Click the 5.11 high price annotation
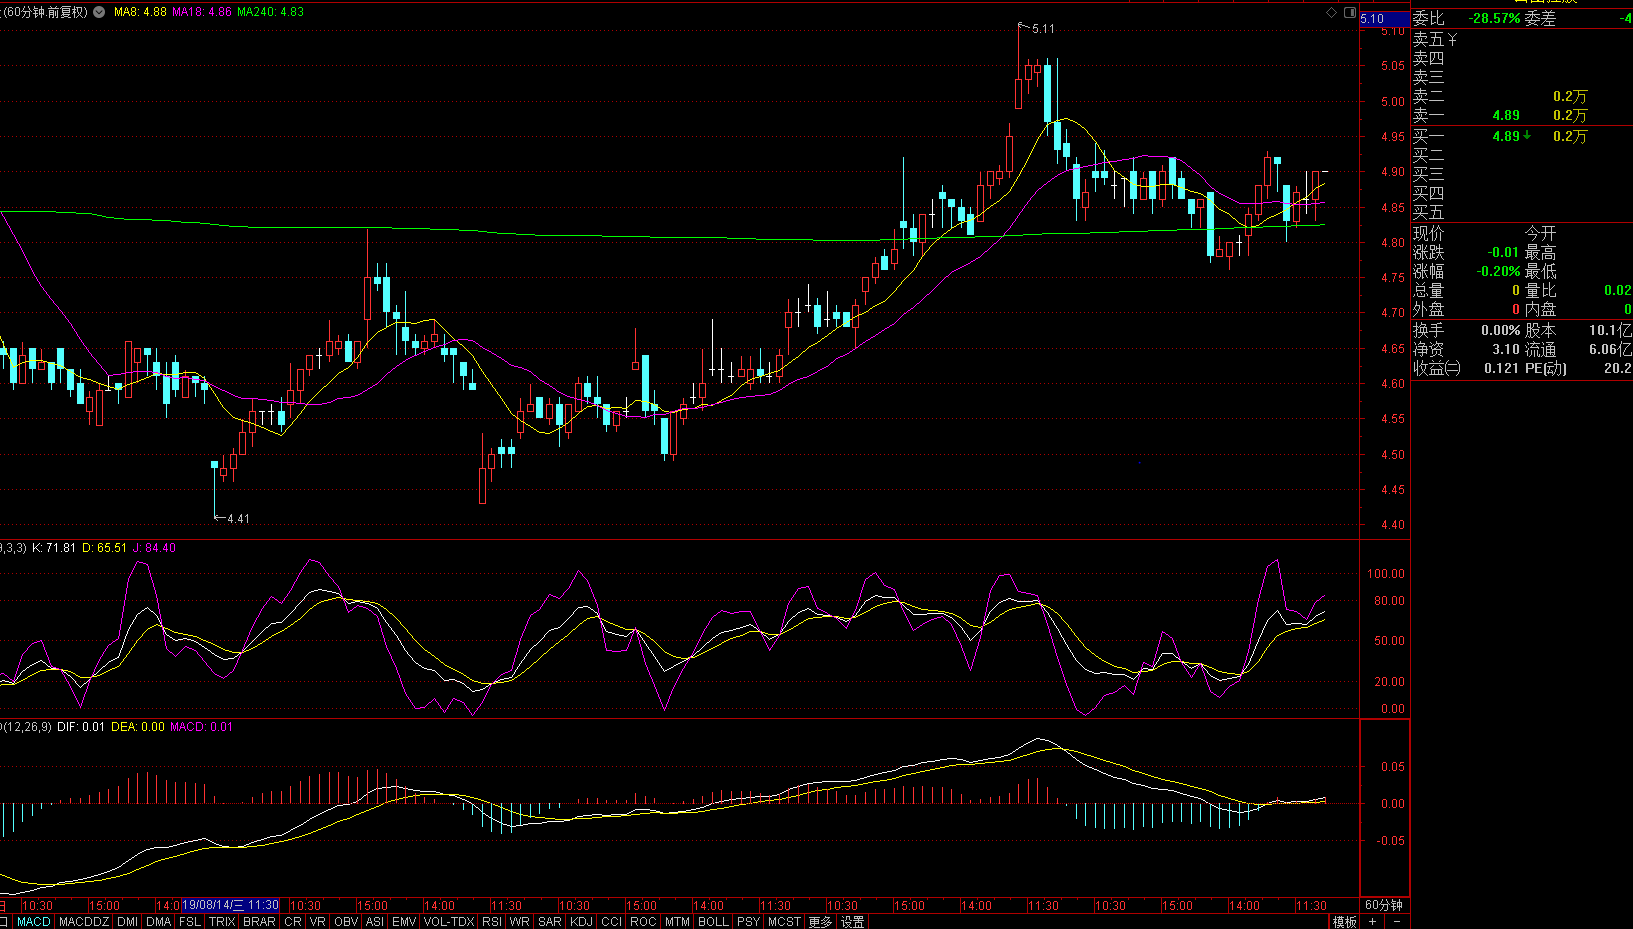The image size is (1633, 929). pos(1043,29)
